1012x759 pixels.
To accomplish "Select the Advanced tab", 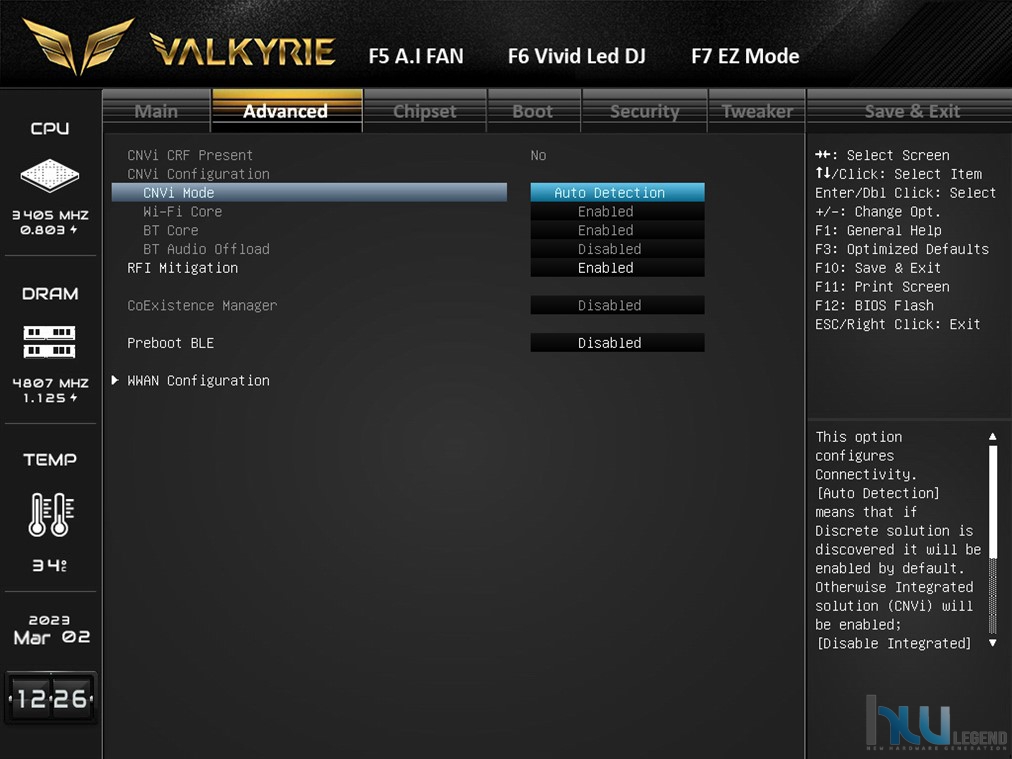I will [287, 111].
